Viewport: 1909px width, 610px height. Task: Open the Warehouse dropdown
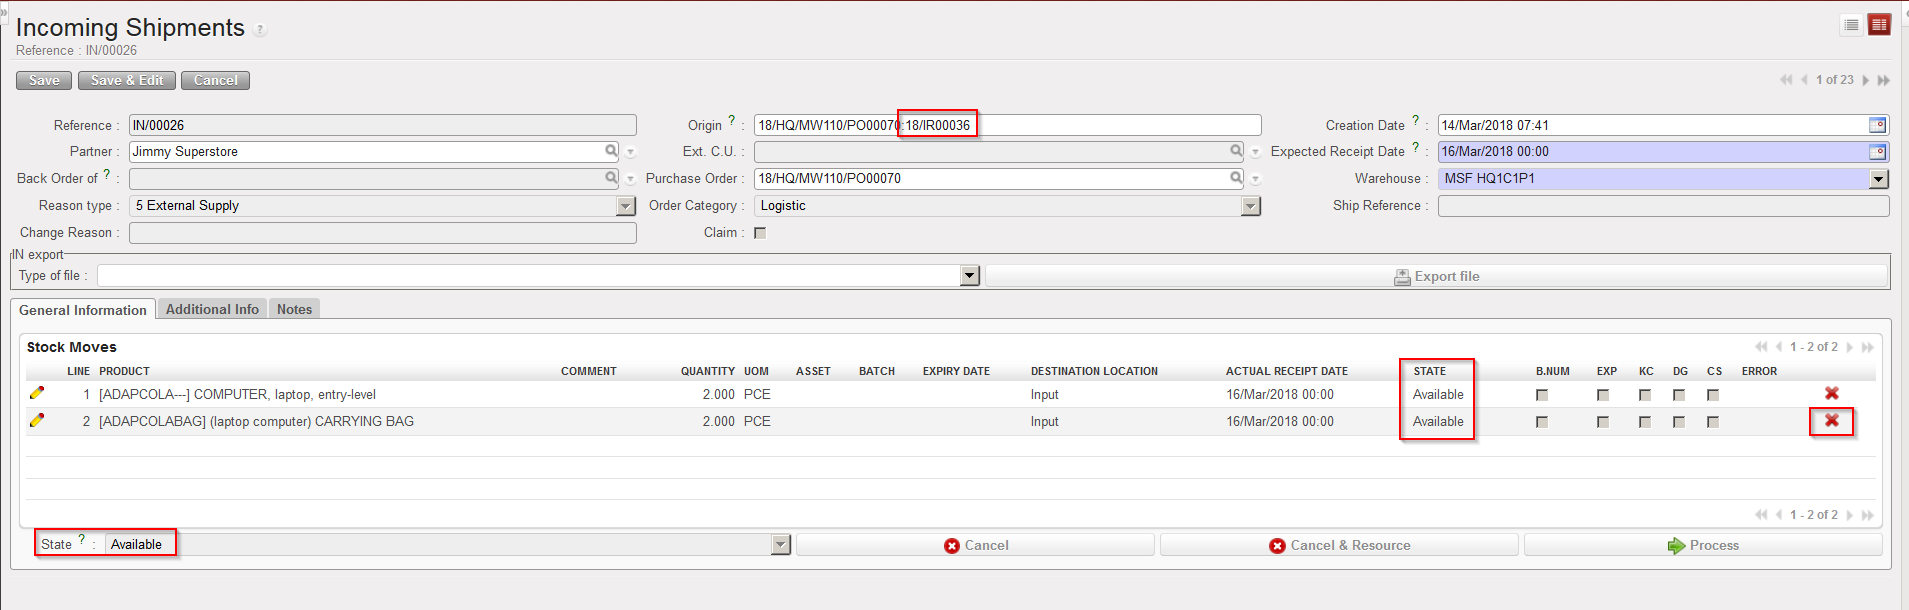[1878, 179]
